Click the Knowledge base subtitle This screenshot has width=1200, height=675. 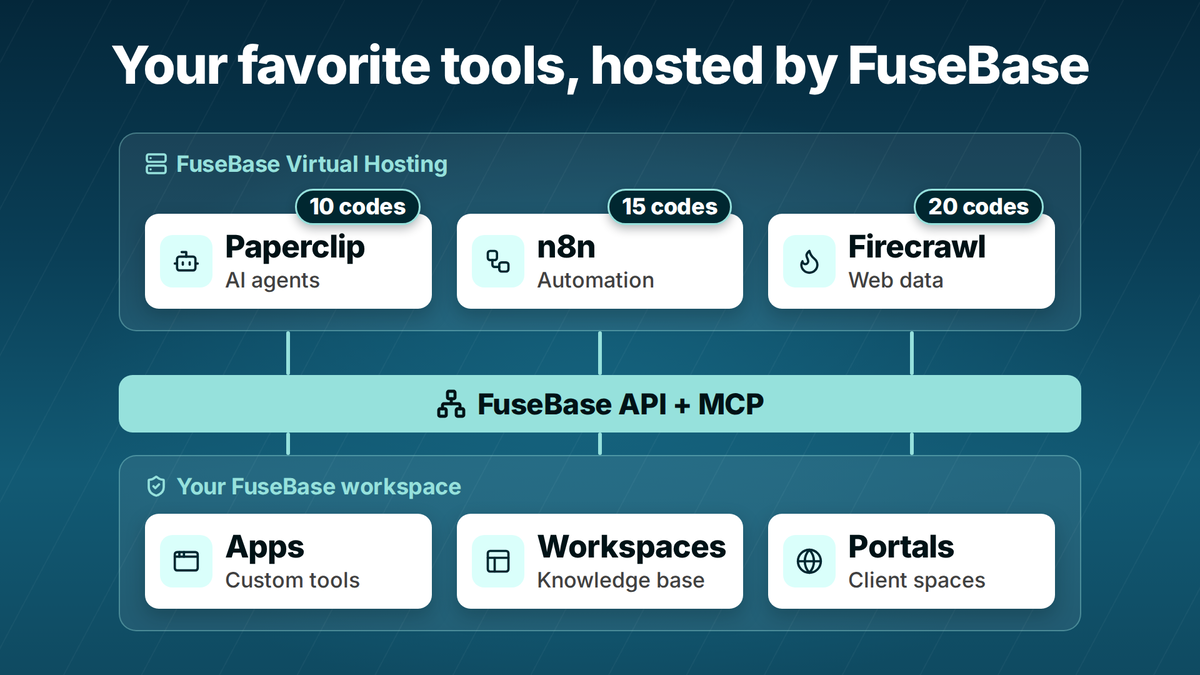click(x=621, y=580)
